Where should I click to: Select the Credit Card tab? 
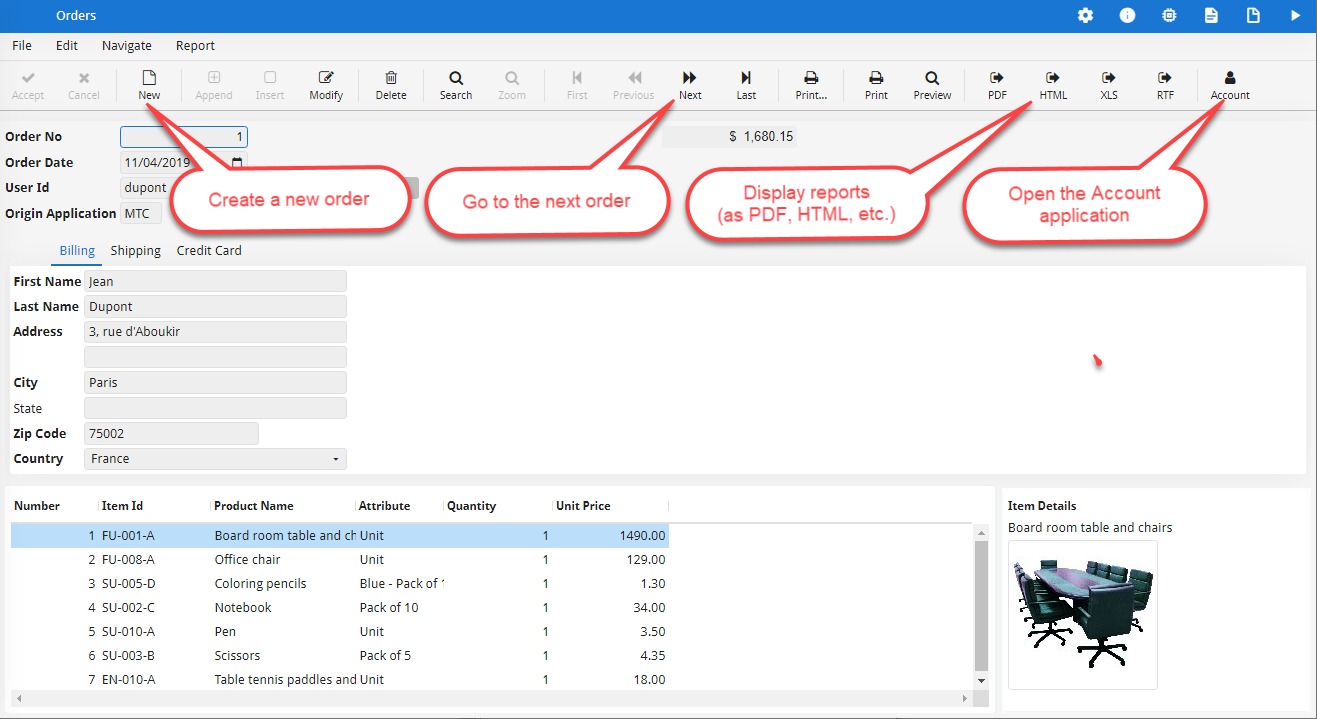tap(208, 250)
